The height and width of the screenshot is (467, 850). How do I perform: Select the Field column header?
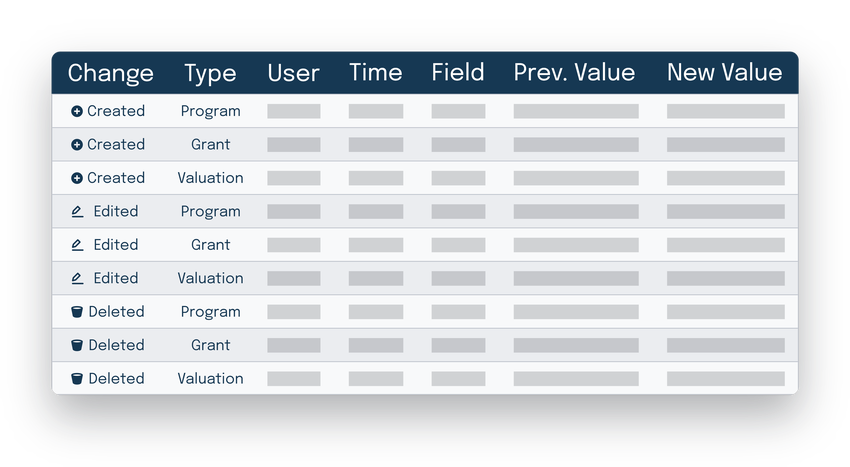pos(458,73)
